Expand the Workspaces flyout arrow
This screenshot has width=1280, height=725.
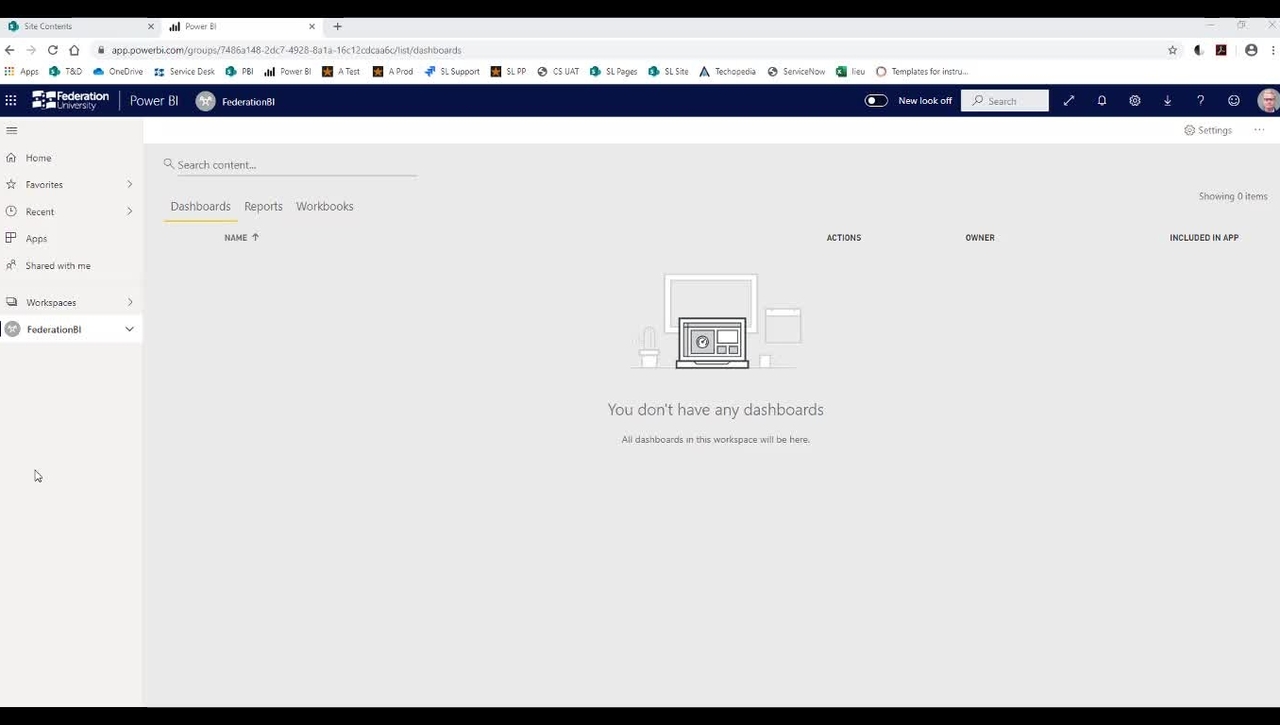click(129, 302)
